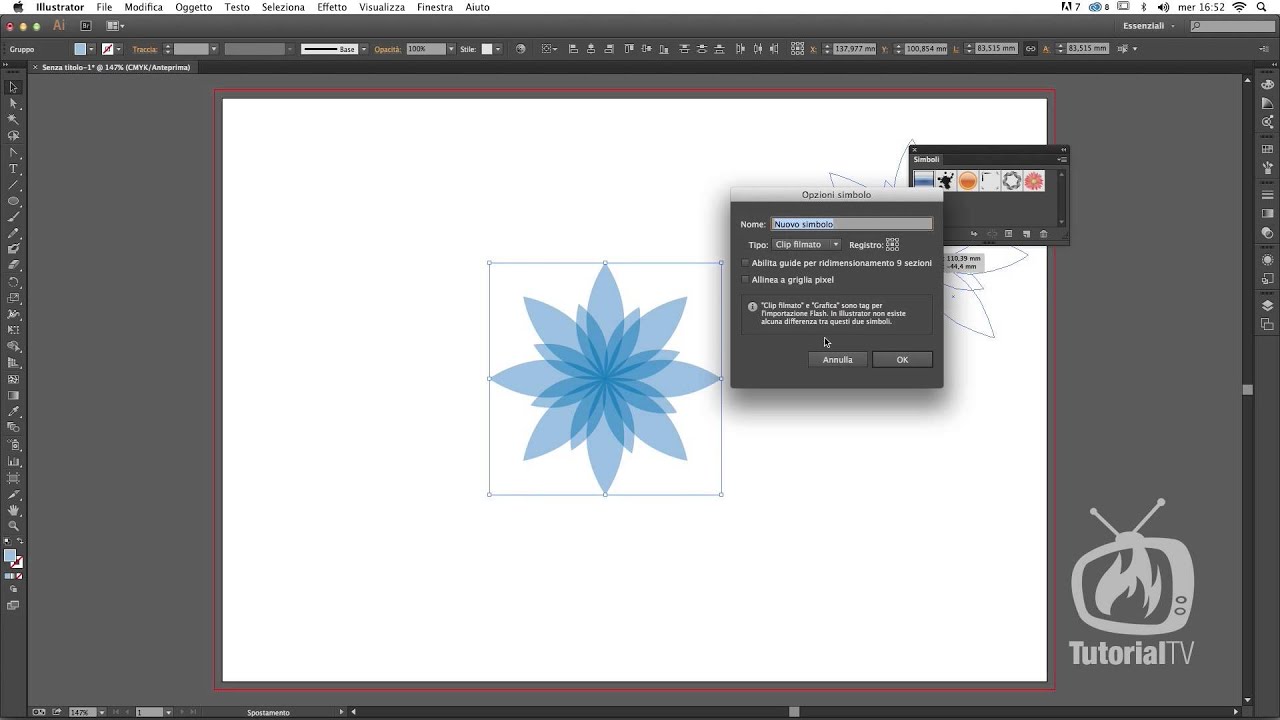Click the blue gradient symbol thumbnail
The width and height of the screenshot is (1280, 720).
coord(924,180)
